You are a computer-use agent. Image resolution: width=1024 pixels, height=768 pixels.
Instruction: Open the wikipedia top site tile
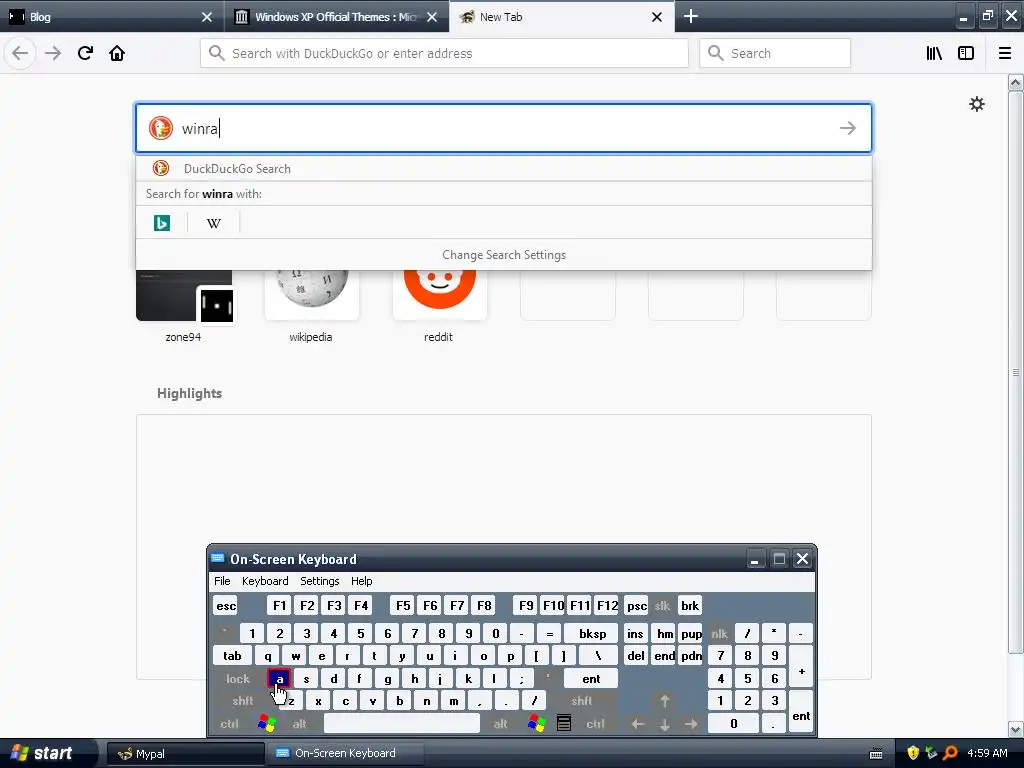[x=312, y=306]
